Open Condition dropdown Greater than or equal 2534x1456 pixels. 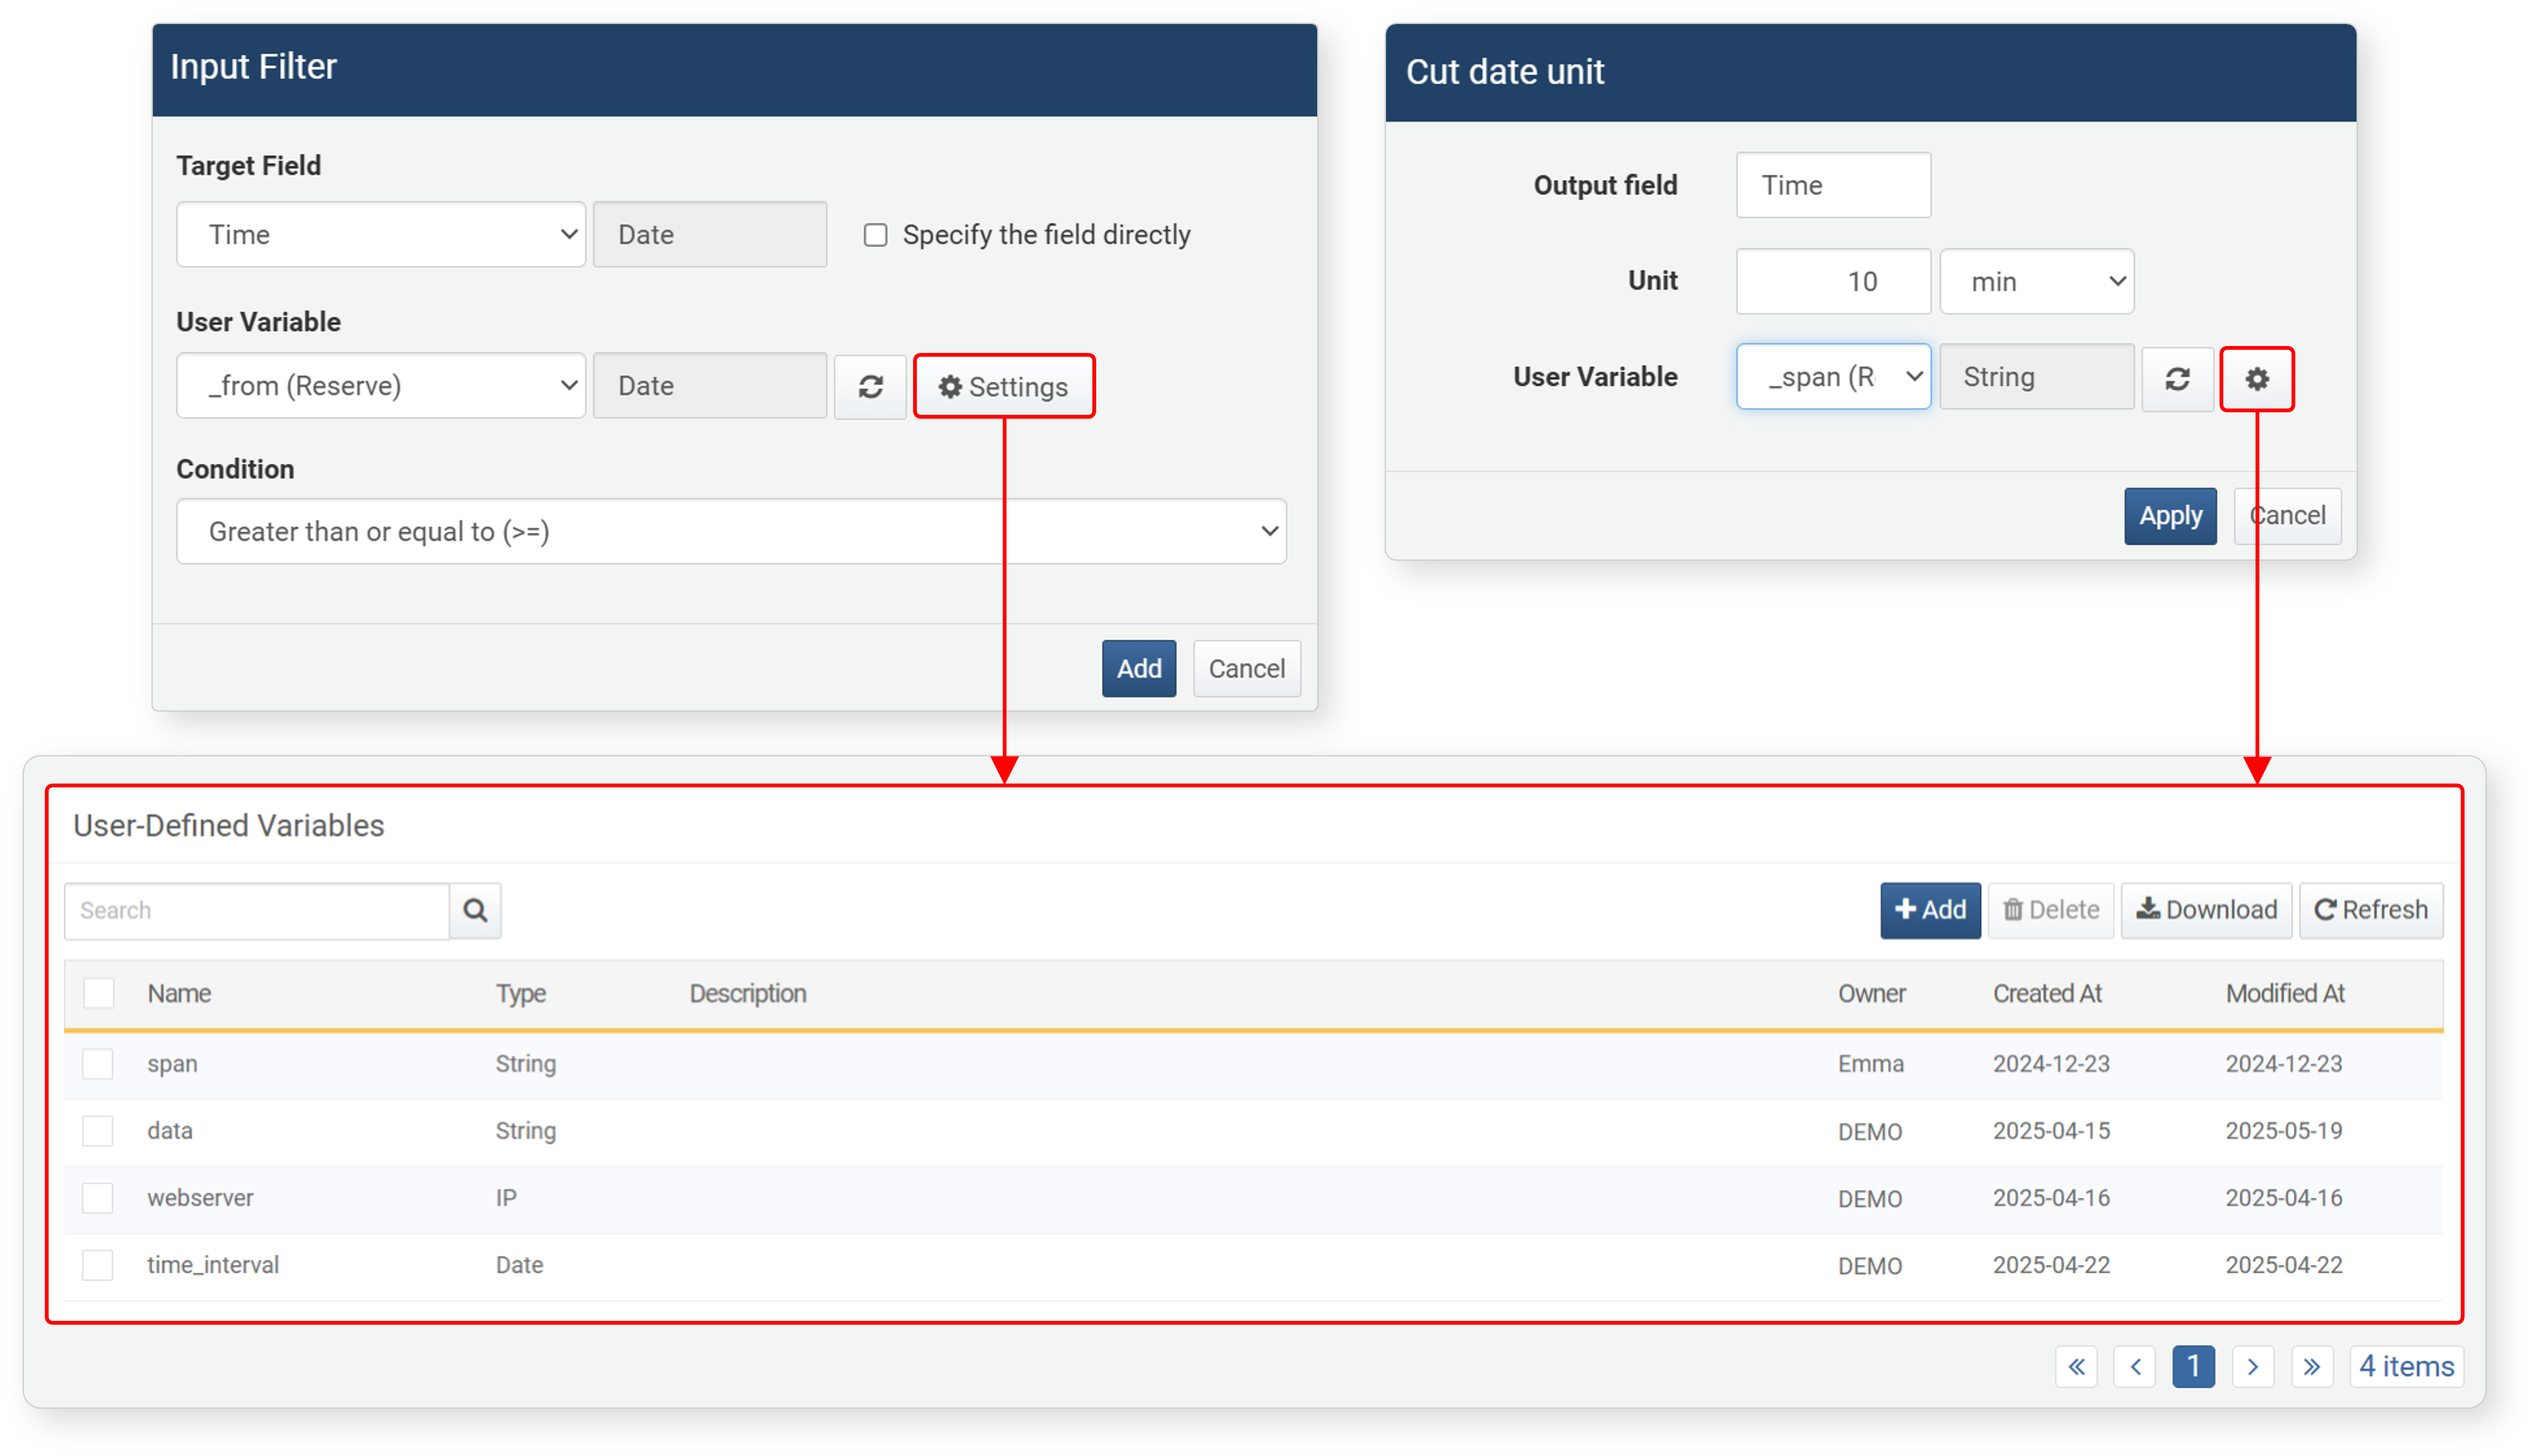pos(731,532)
